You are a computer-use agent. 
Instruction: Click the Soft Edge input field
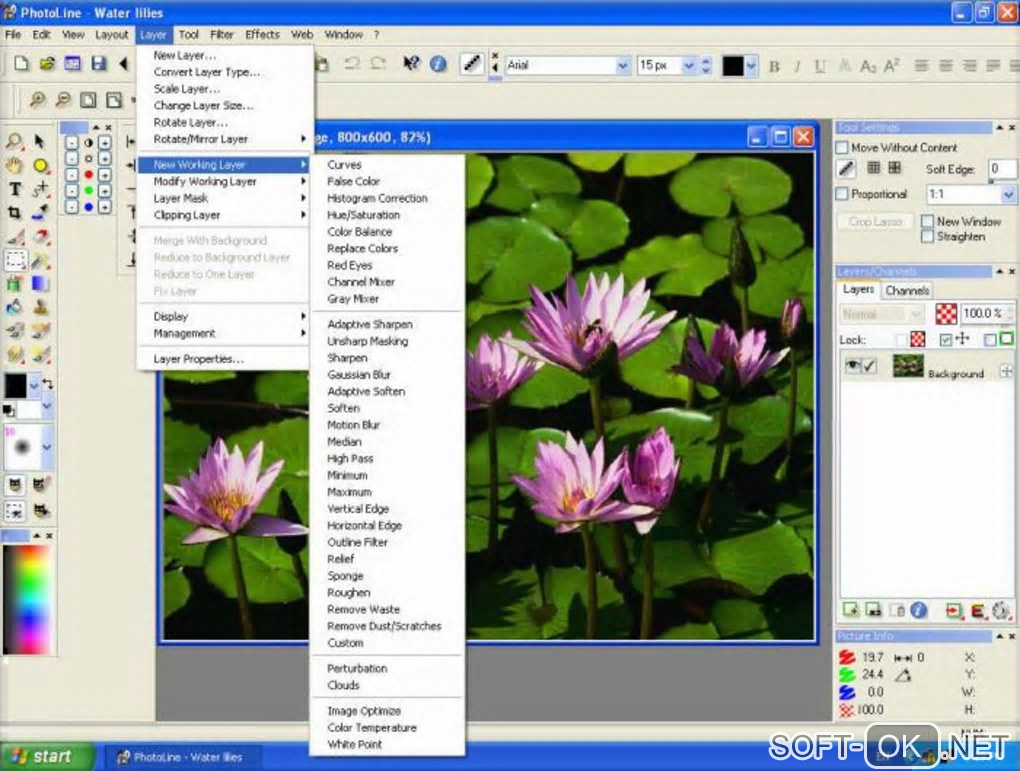click(1001, 169)
